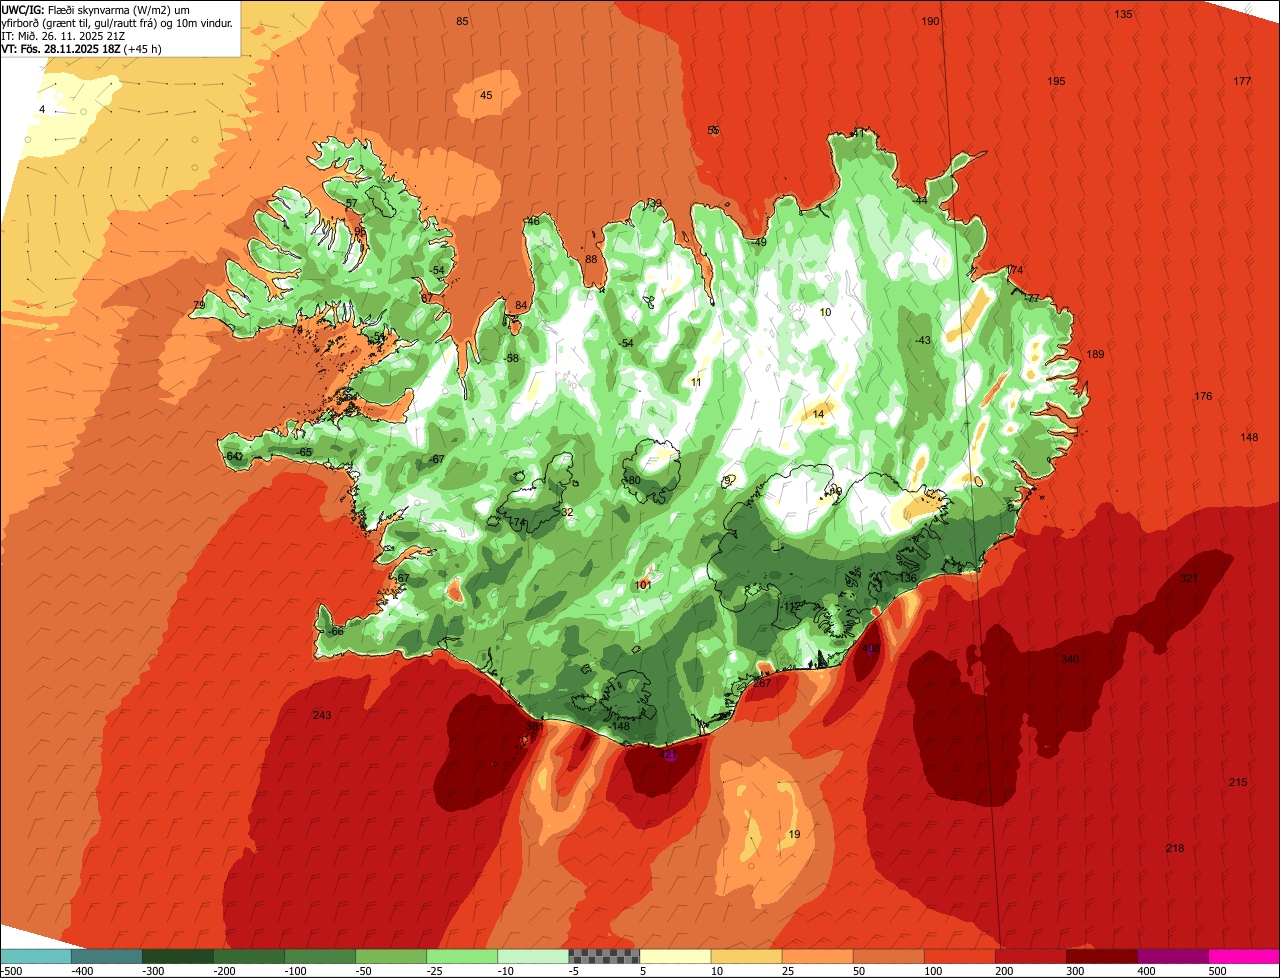The height and width of the screenshot is (978, 1280).
Task: Pick the light green -50 to -25 legend swatch
Action: point(390,955)
